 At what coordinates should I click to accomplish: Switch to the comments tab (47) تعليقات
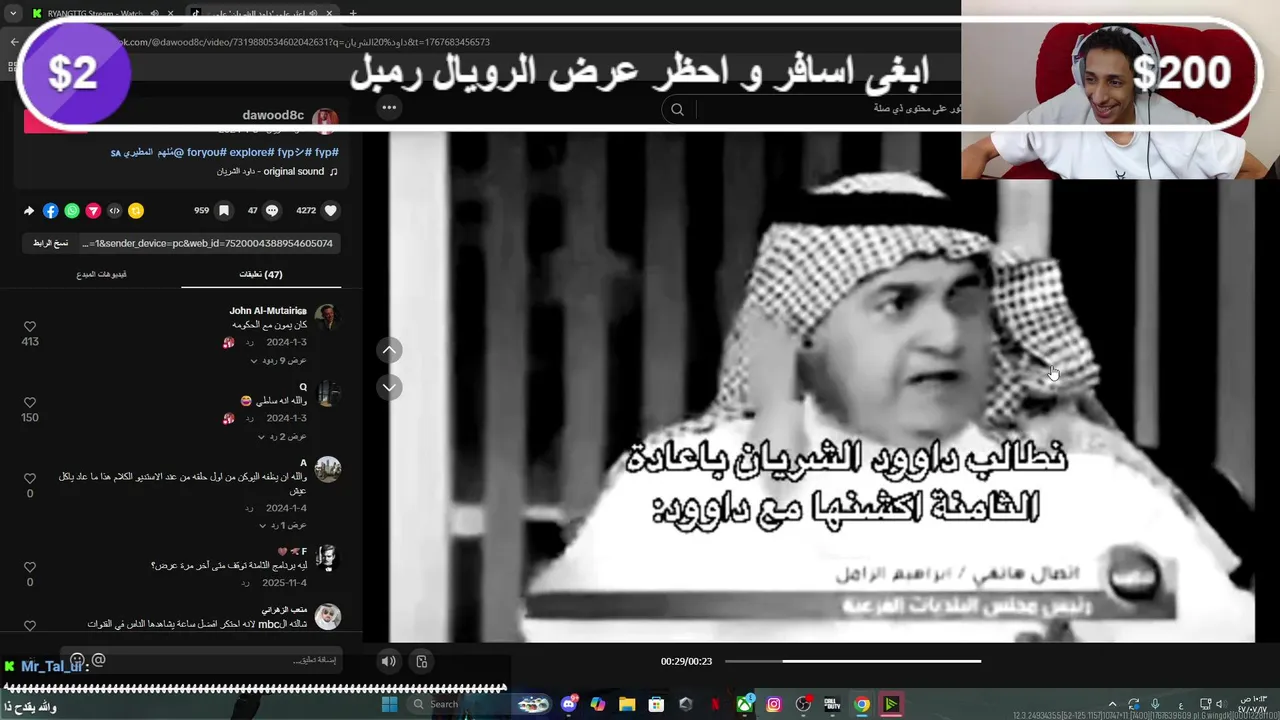pyautogui.click(x=261, y=274)
